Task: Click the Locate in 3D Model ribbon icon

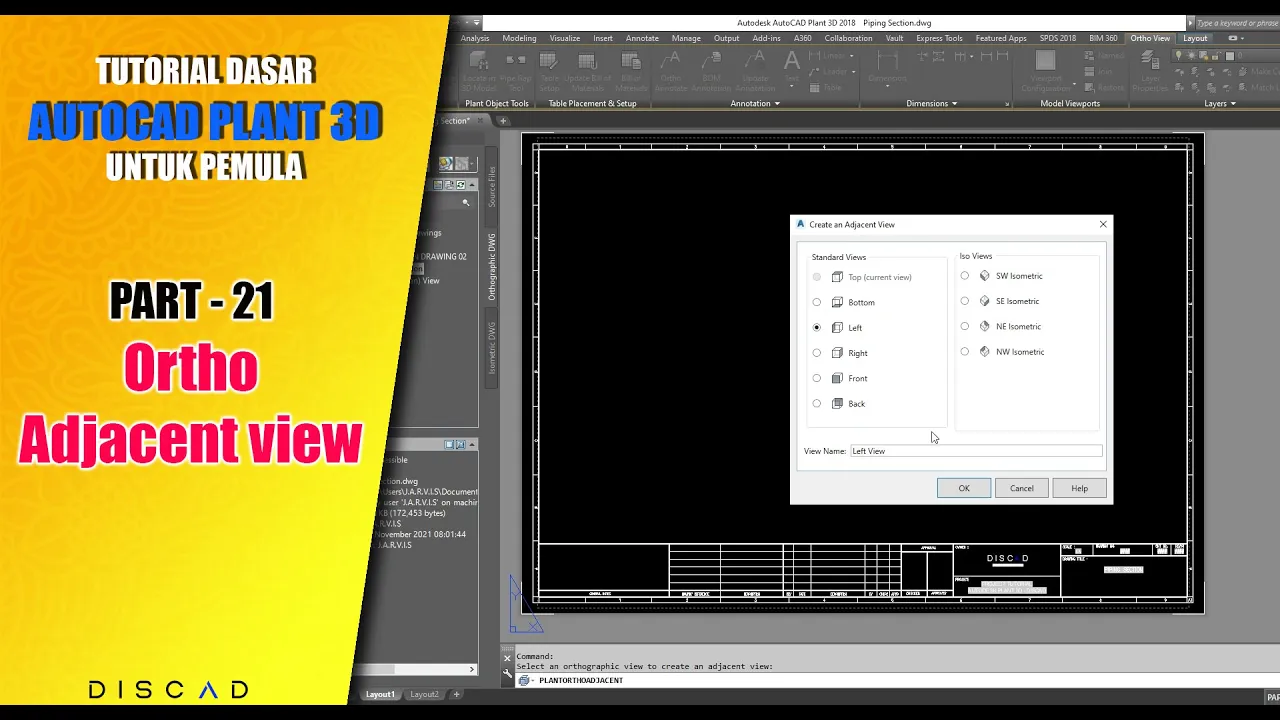Action: pyautogui.click(x=479, y=60)
